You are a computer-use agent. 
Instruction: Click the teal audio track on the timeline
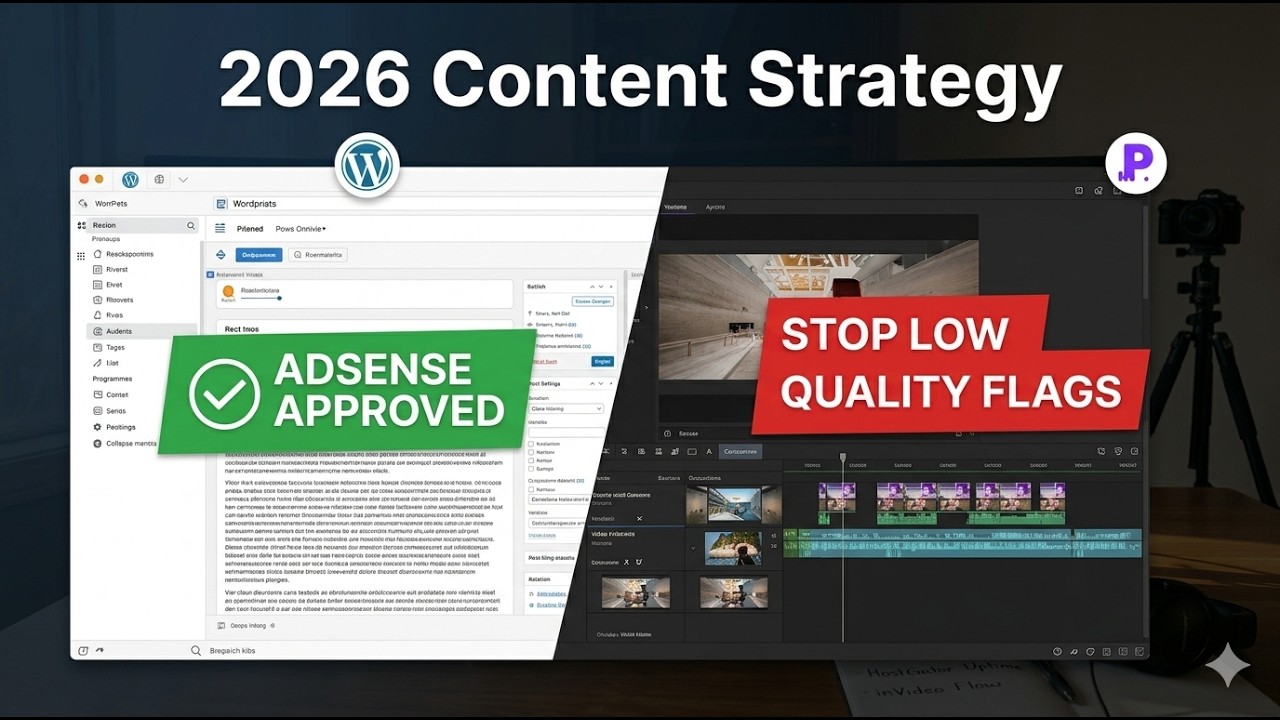pos(962,543)
